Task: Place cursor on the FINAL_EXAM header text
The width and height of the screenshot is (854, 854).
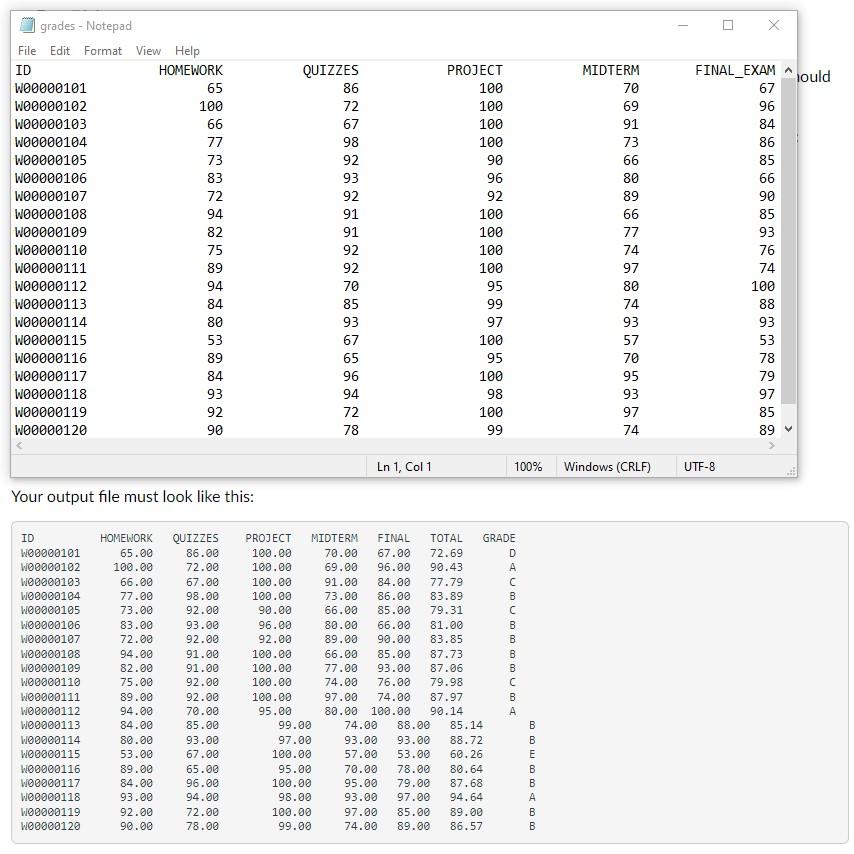Action: click(736, 70)
